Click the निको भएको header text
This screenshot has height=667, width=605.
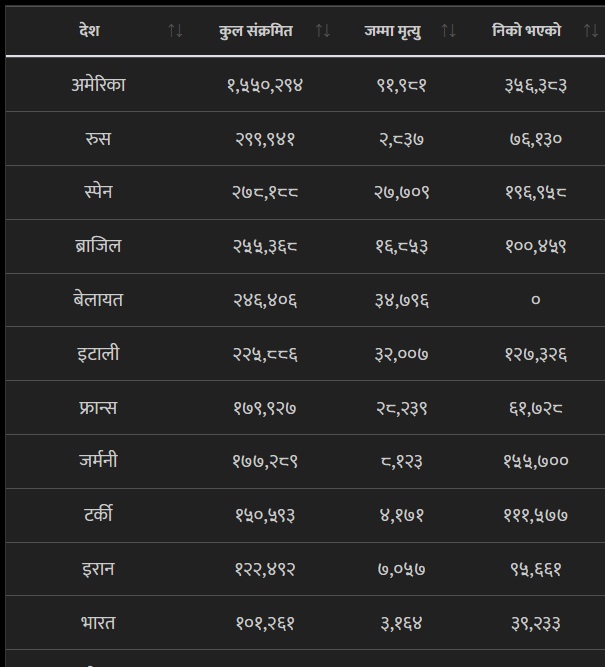(x=527, y=31)
